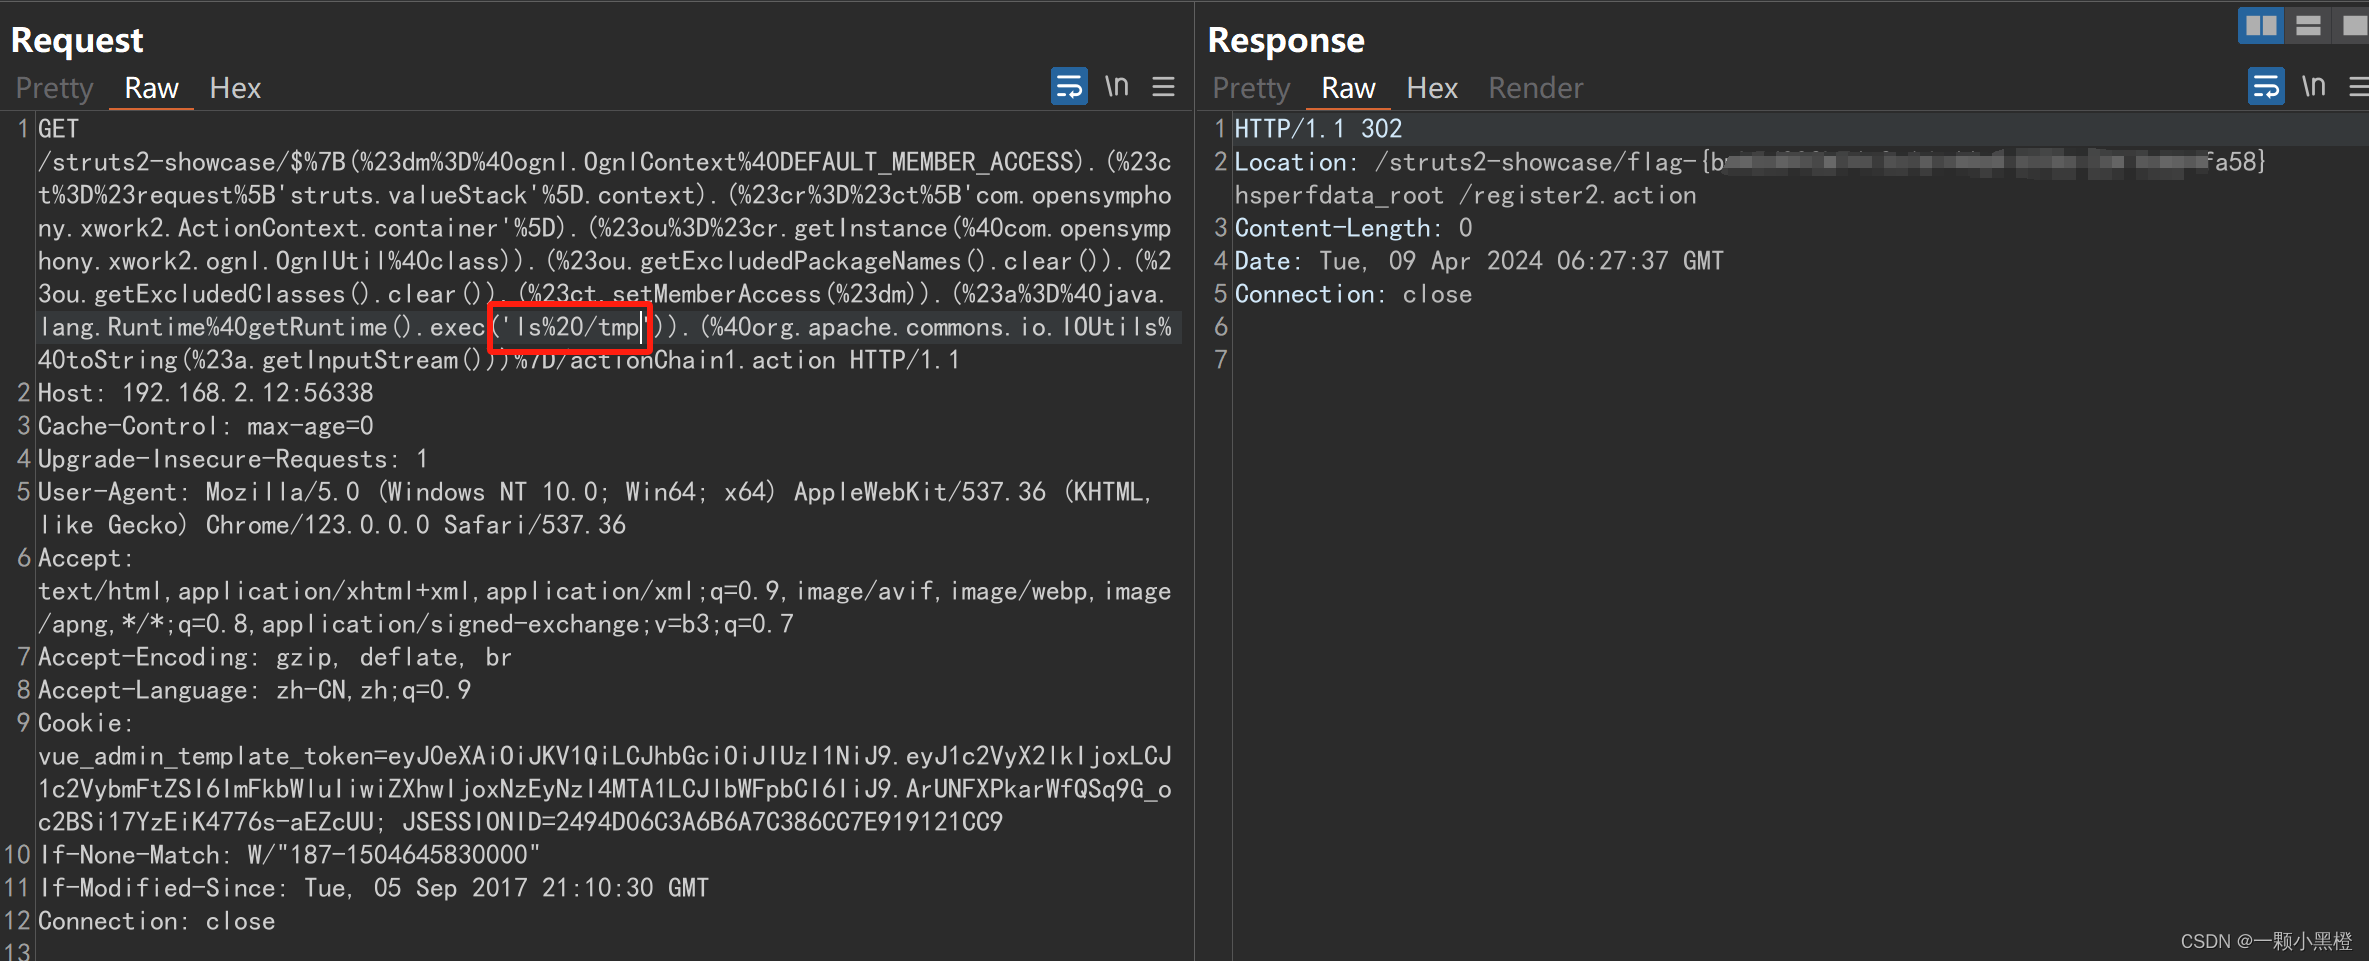
Task: Open the Response editor hamburger menu
Action: point(2360,86)
